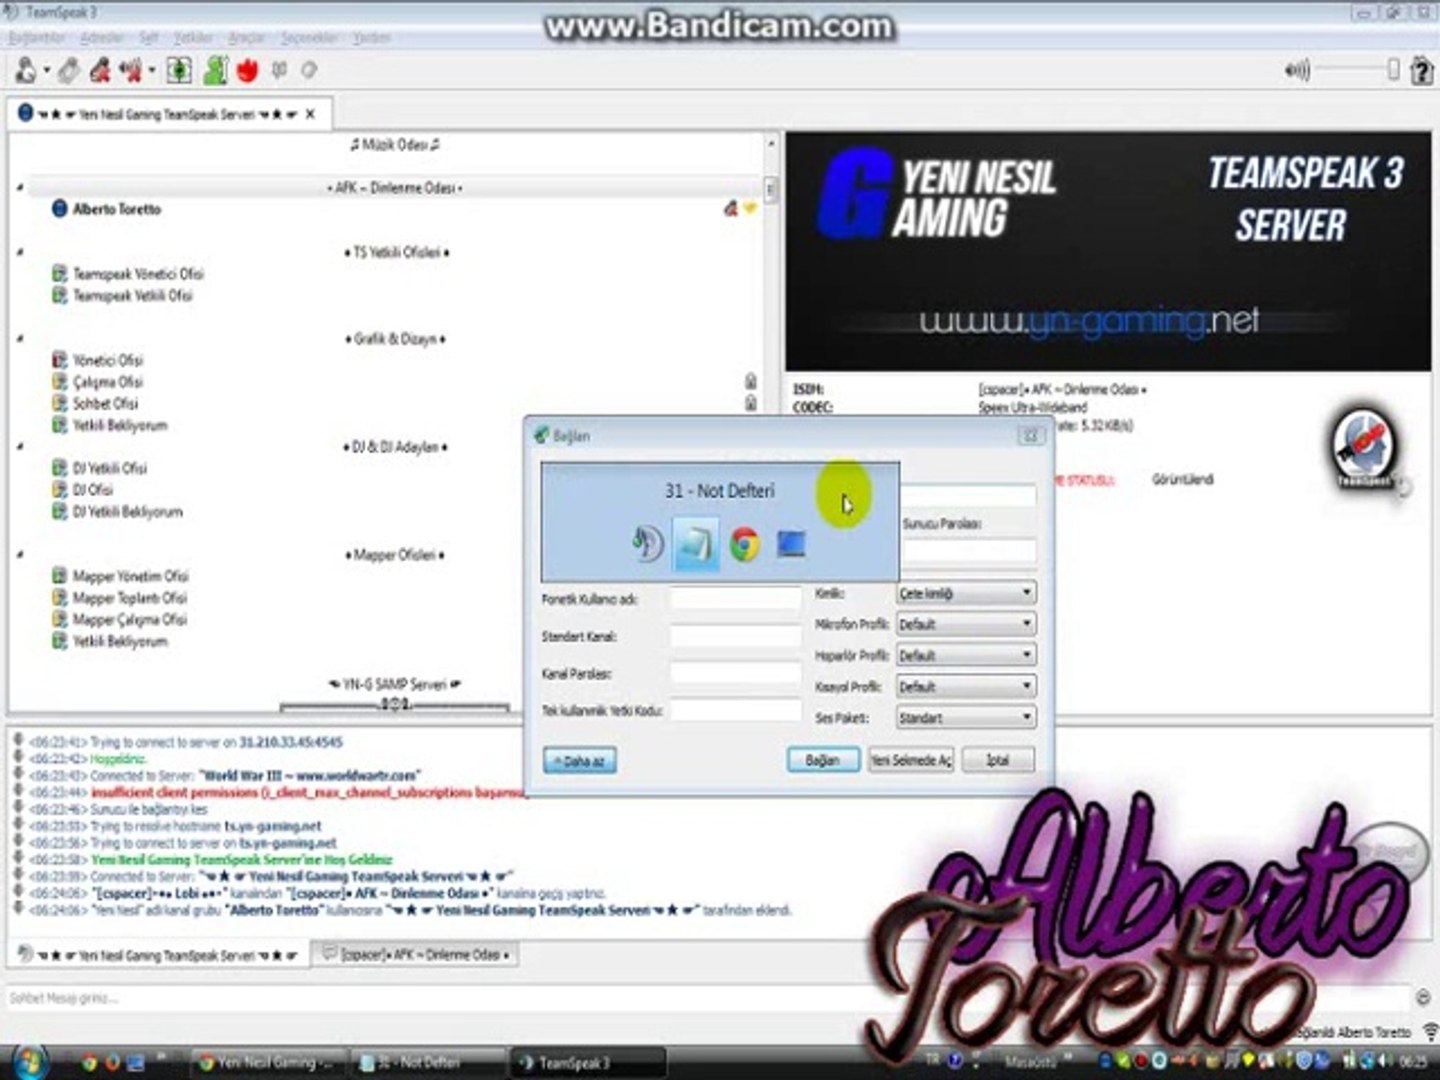Screen dimensions: 1440x1080
Task: Click the help question mark icon
Action: (1421, 71)
